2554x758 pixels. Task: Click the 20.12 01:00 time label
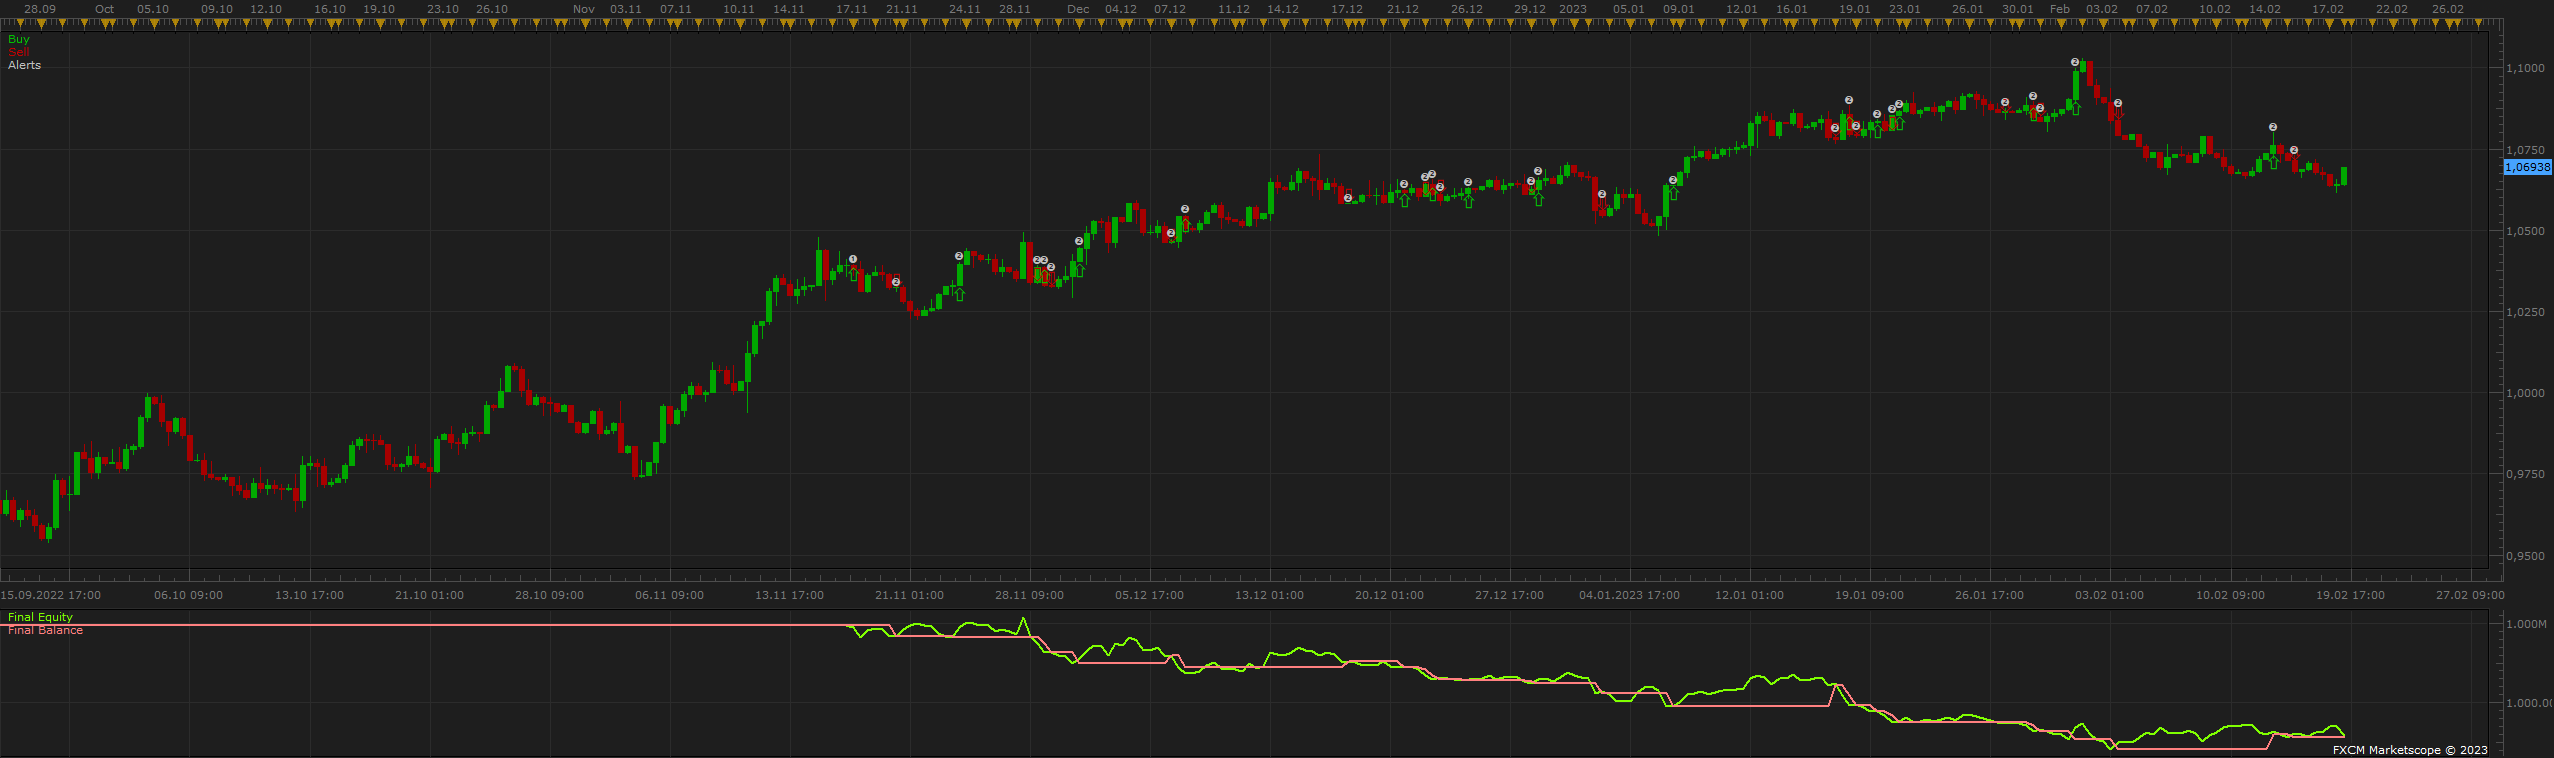tap(1389, 595)
